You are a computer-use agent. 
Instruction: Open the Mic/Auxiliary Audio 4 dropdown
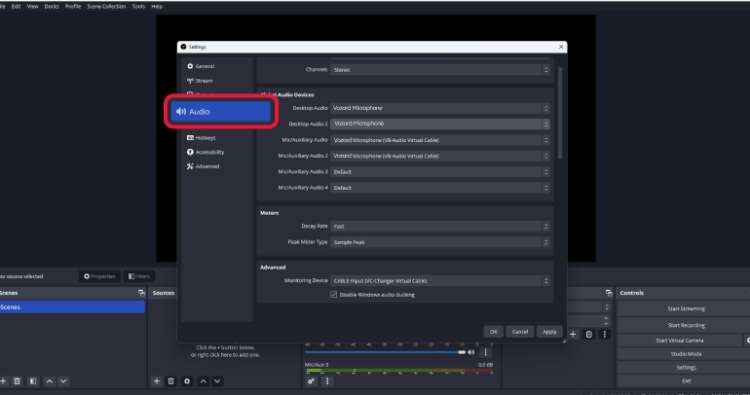coord(440,188)
